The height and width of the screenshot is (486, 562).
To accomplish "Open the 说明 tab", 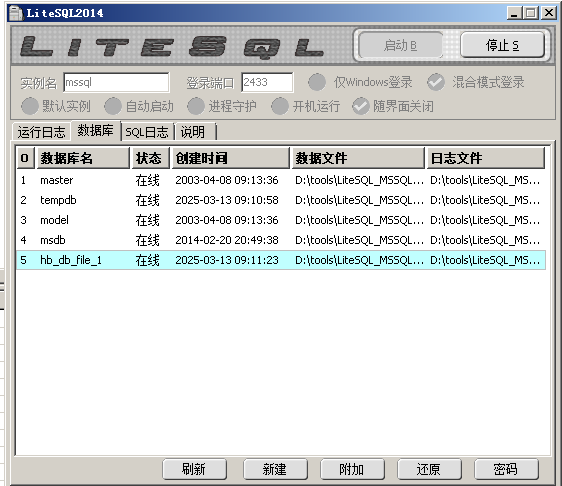I will click(196, 132).
